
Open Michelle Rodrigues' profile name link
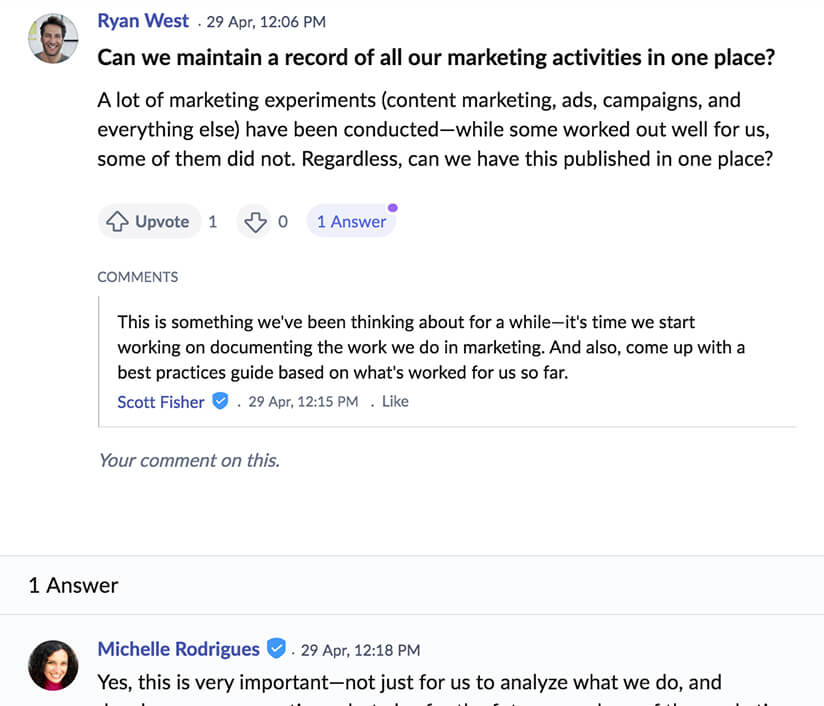click(x=179, y=649)
